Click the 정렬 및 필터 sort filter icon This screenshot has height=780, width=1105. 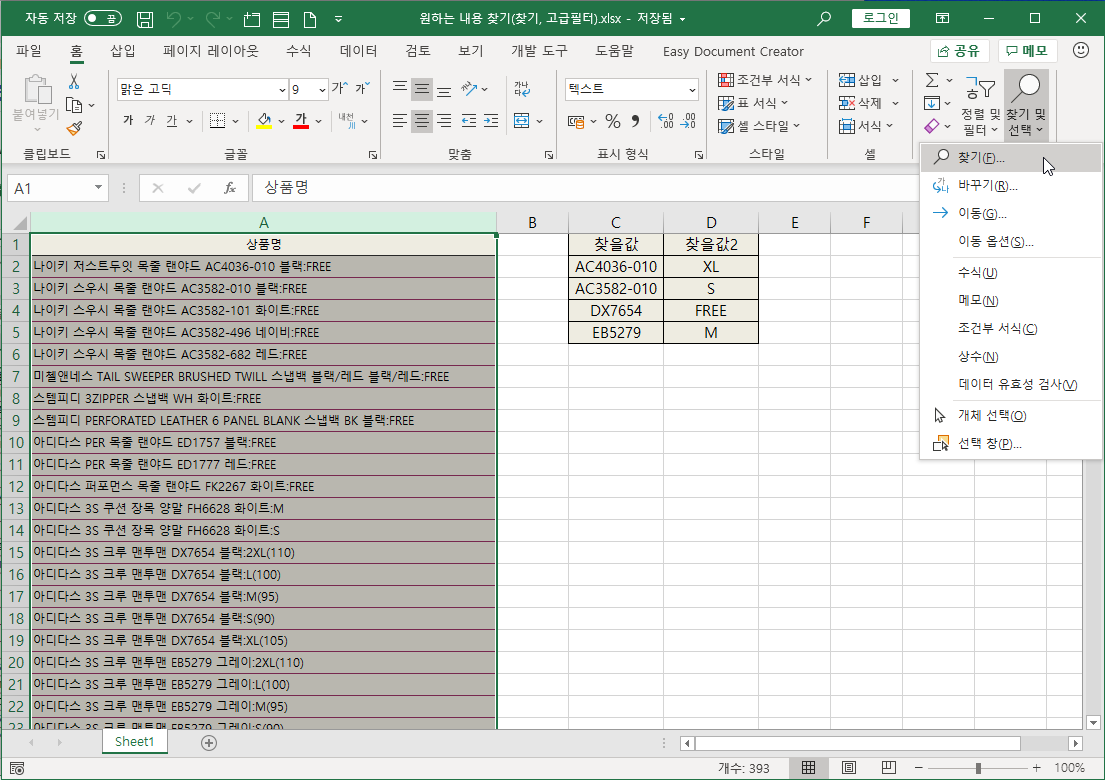[x=980, y=105]
